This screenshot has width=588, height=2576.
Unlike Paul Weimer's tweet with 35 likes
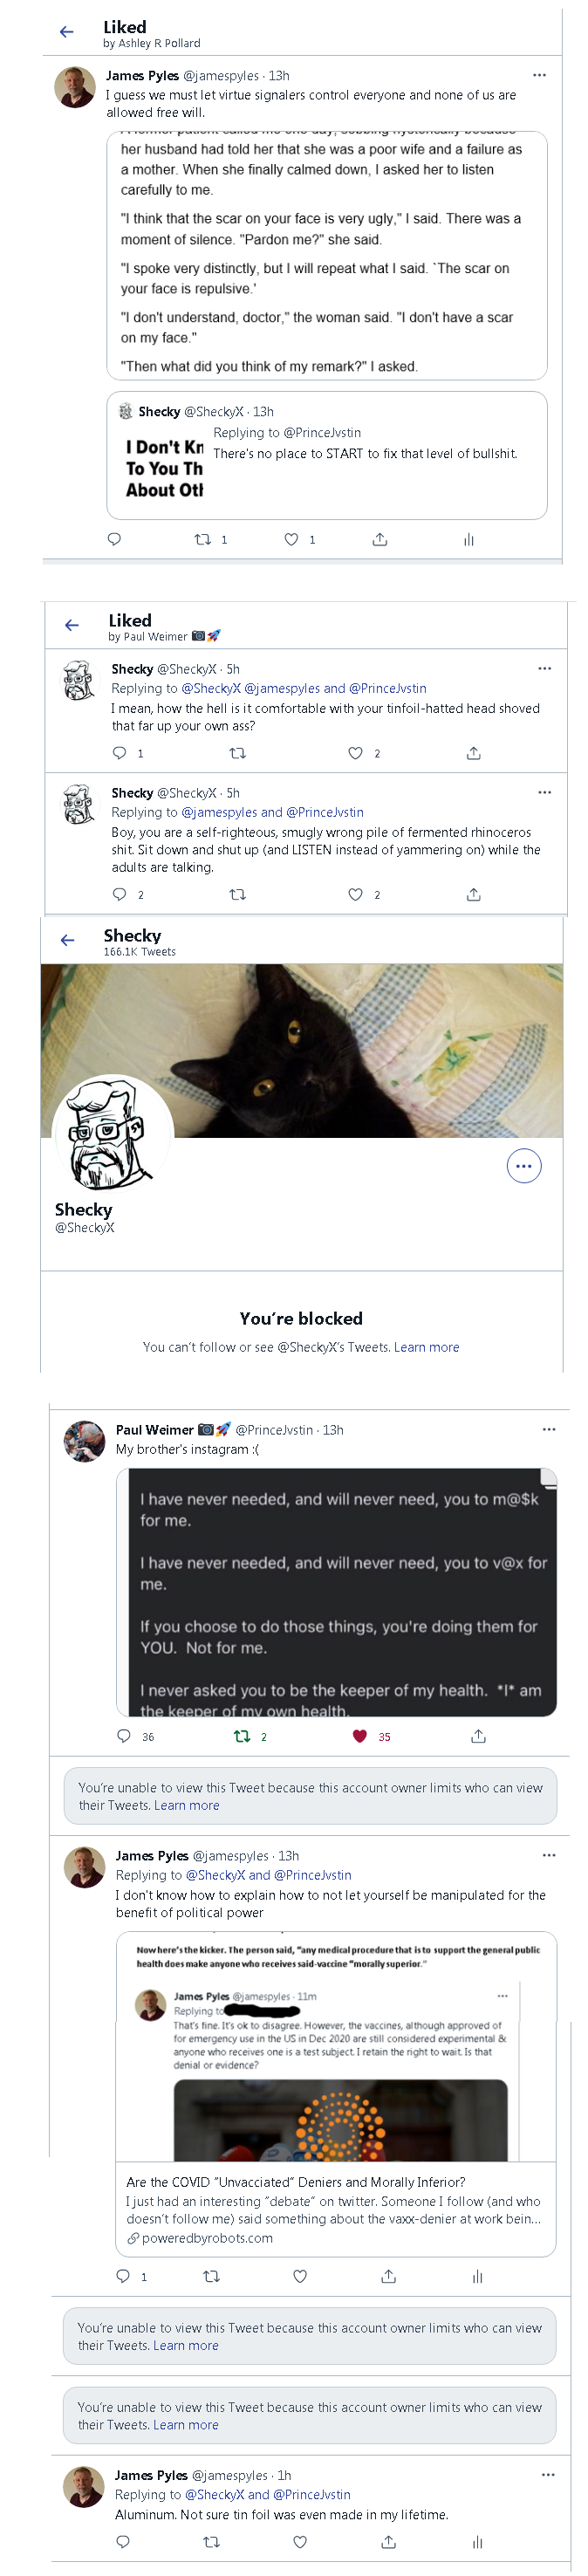tap(360, 1736)
